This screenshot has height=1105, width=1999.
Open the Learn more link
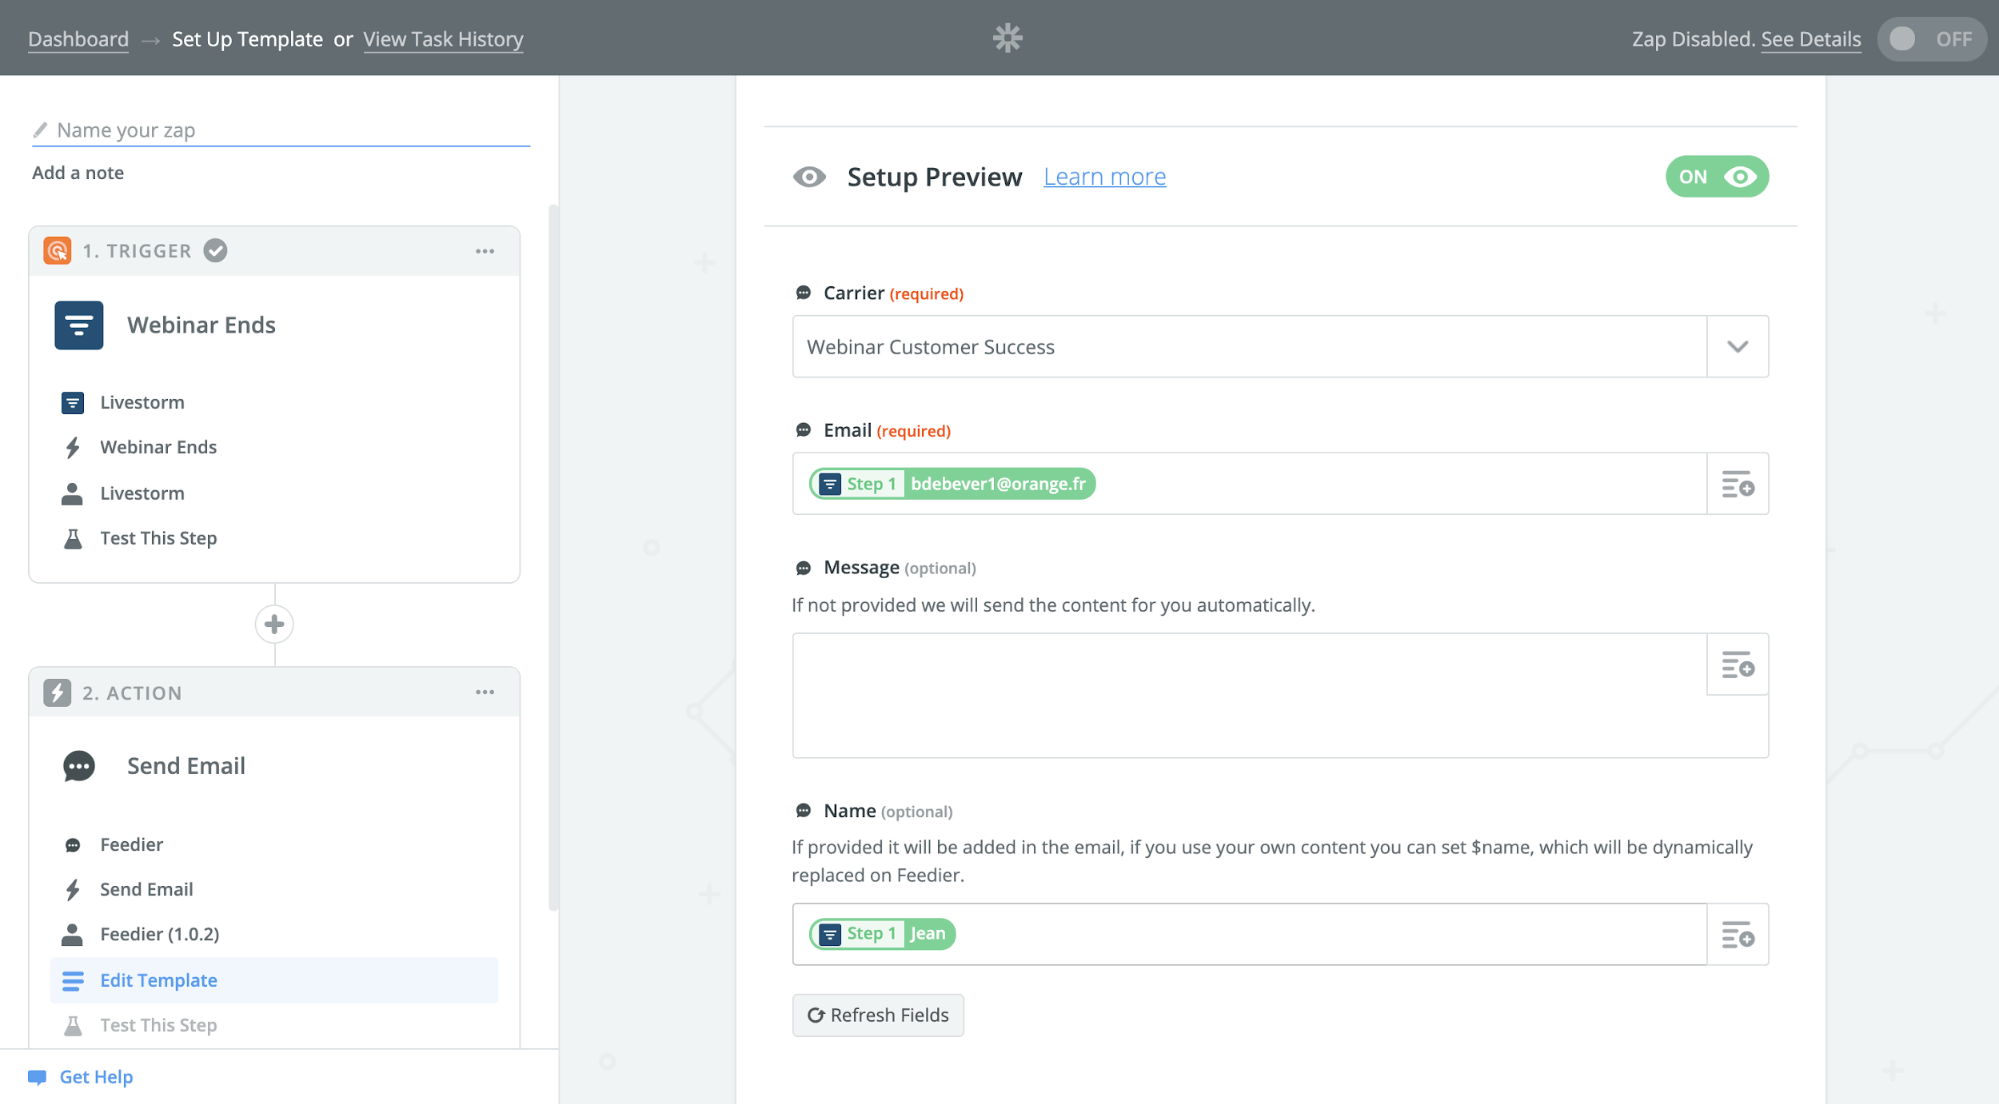click(x=1104, y=177)
